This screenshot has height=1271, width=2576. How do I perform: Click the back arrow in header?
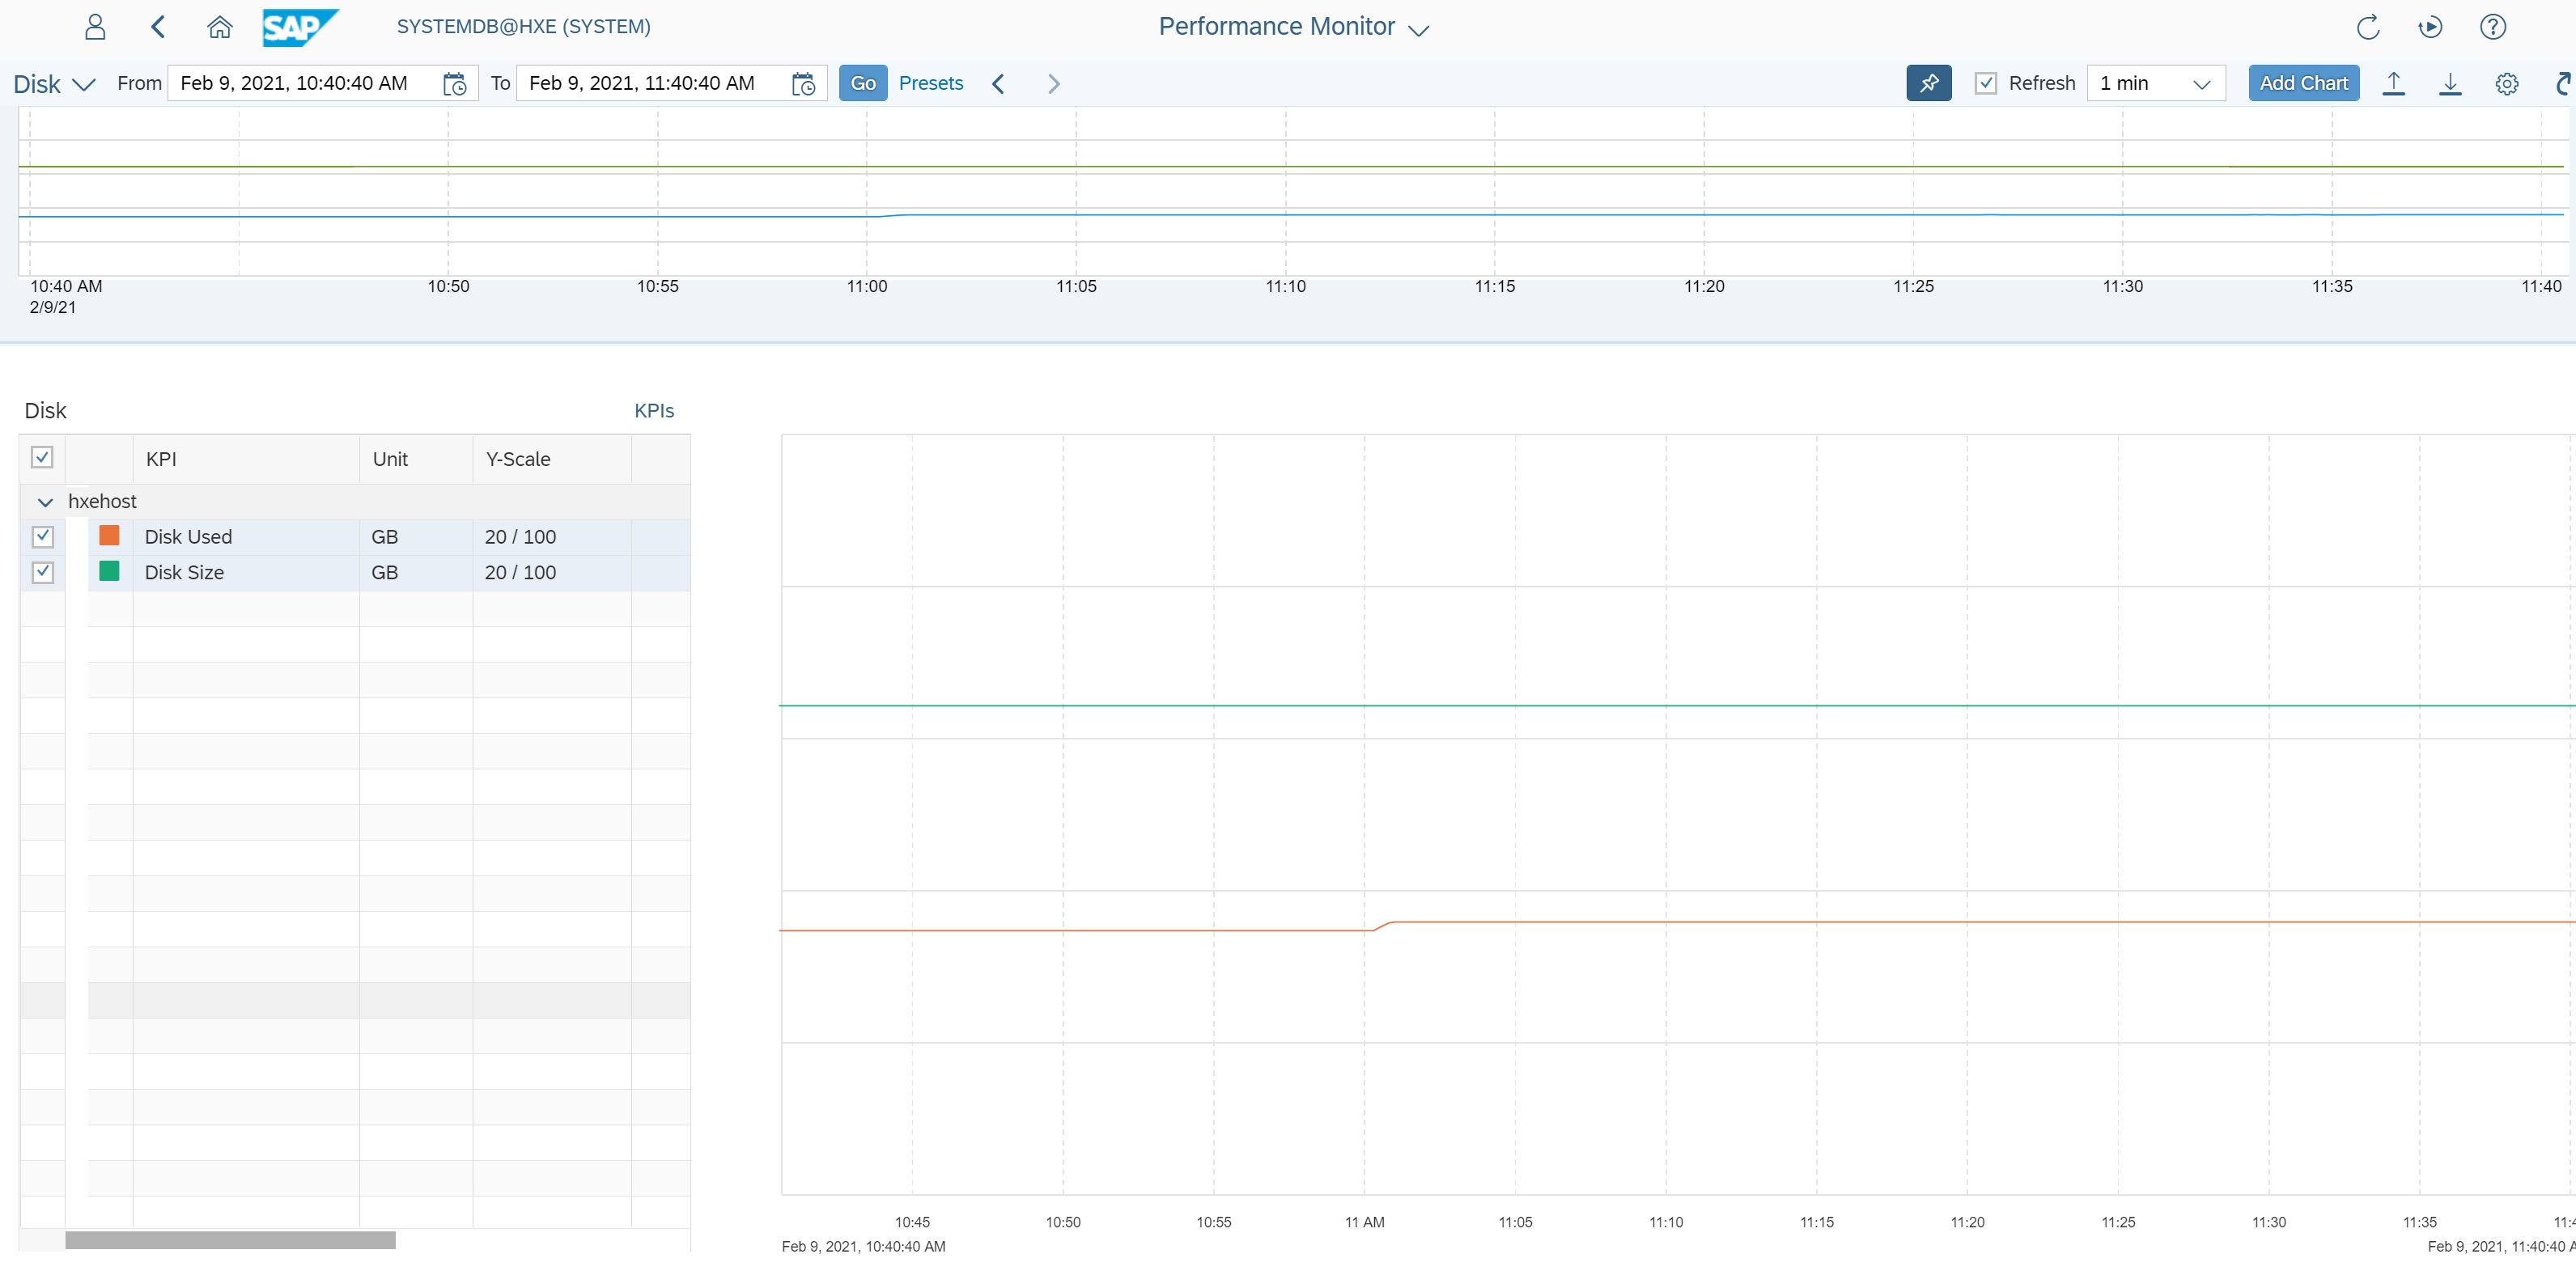(x=158, y=27)
